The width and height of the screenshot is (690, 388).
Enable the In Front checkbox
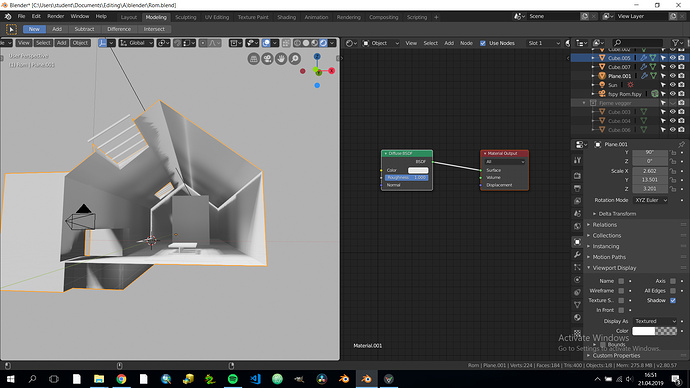pyautogui.click(x=621, y=310)
